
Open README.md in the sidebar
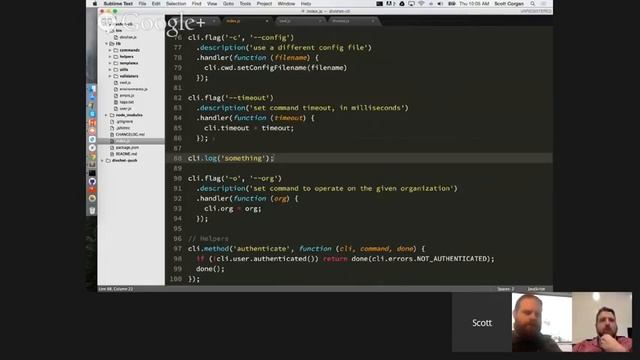[126, 154]
